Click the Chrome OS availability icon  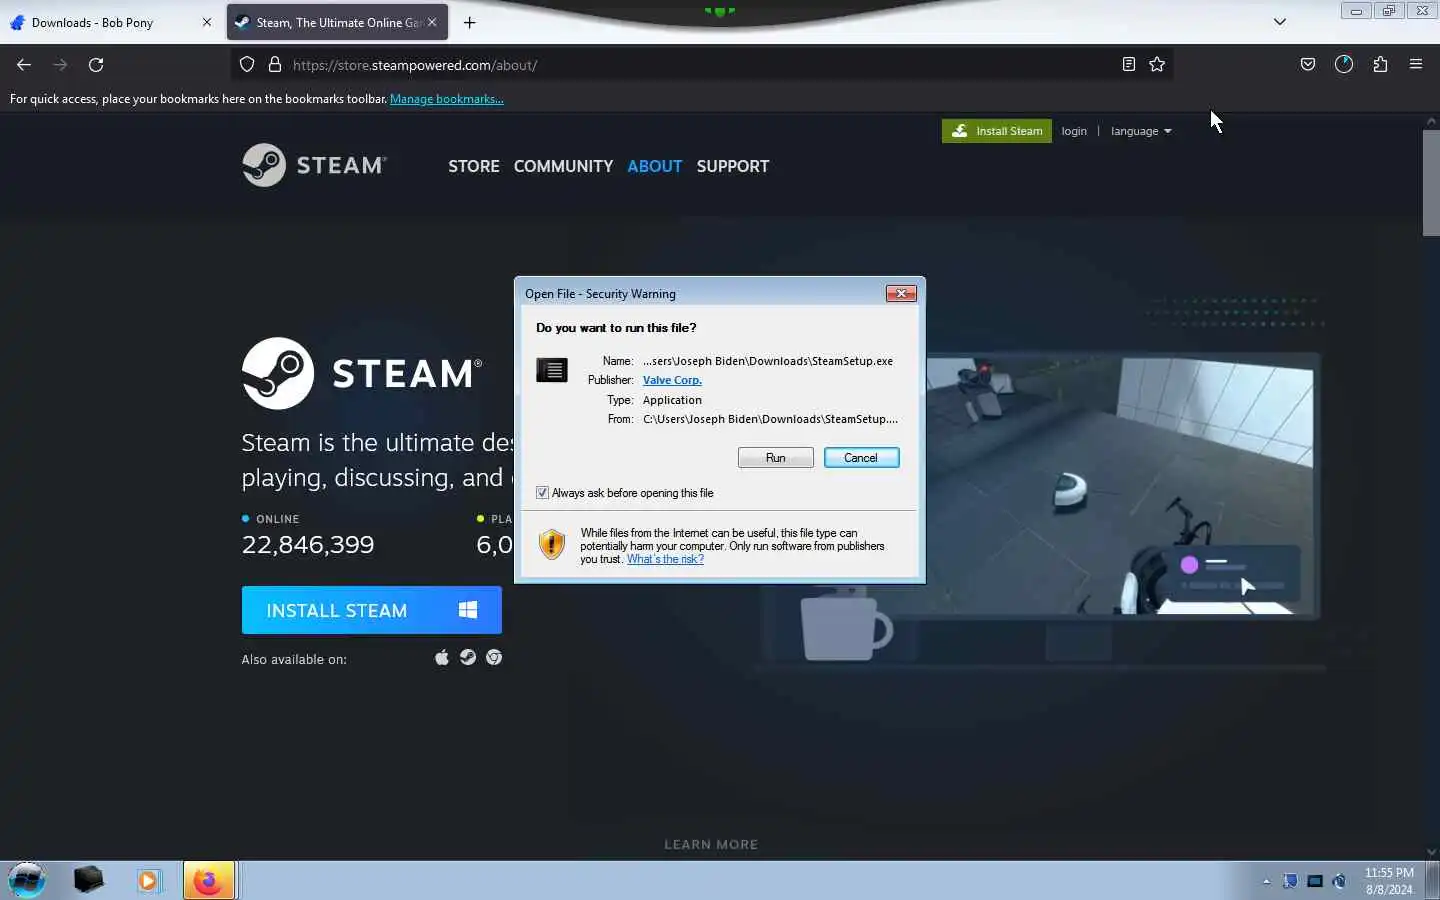coord(494,658)
